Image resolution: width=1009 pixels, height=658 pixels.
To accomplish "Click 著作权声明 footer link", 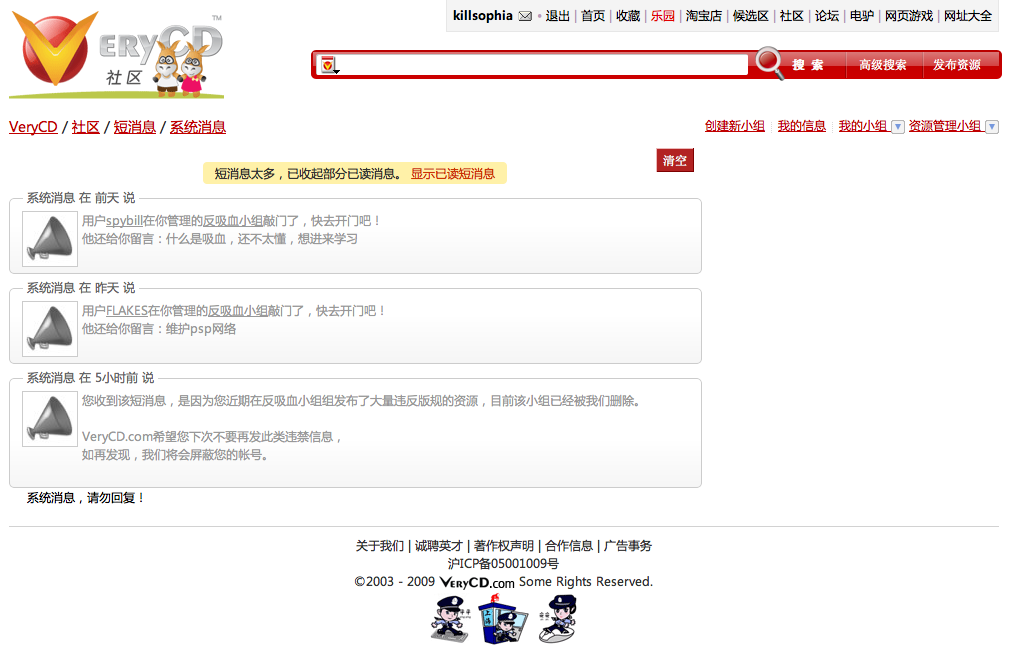I will pyautogui.click(x=504, y=546).
